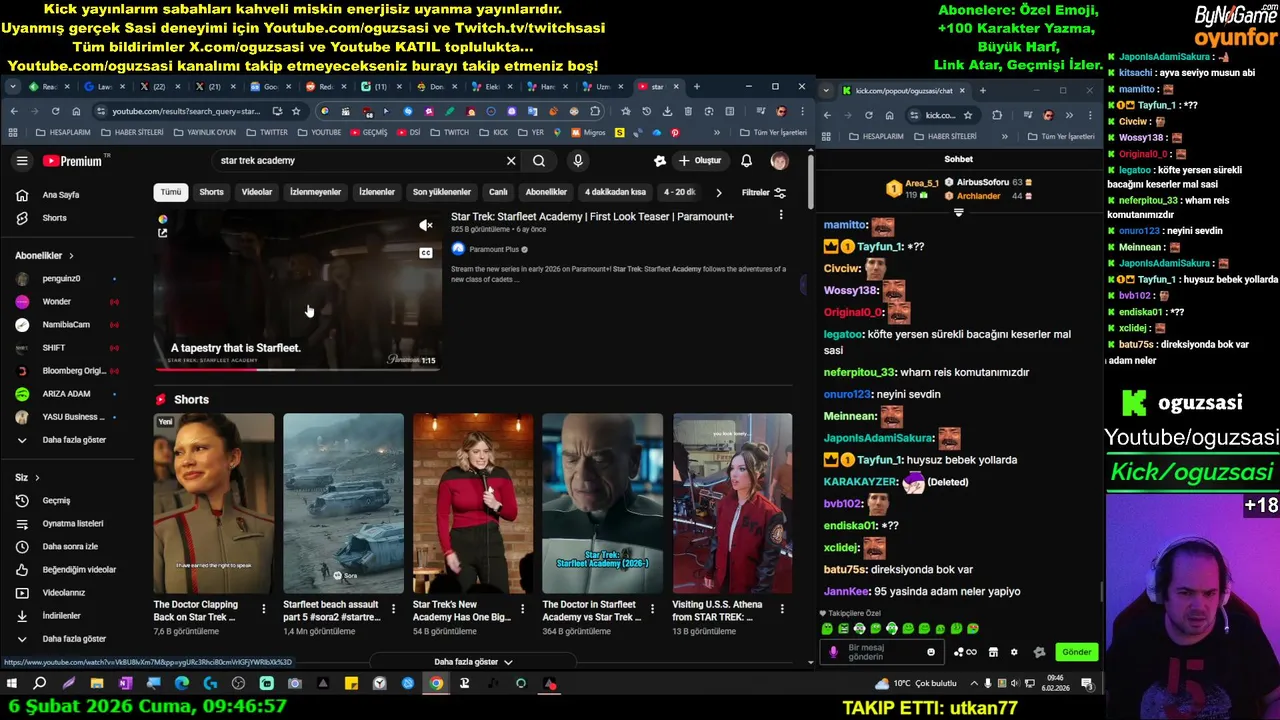Show hidden bookmarks in YouTube window
The image size is (1280, 720).
pyautogui.click(x=716, y=133)
